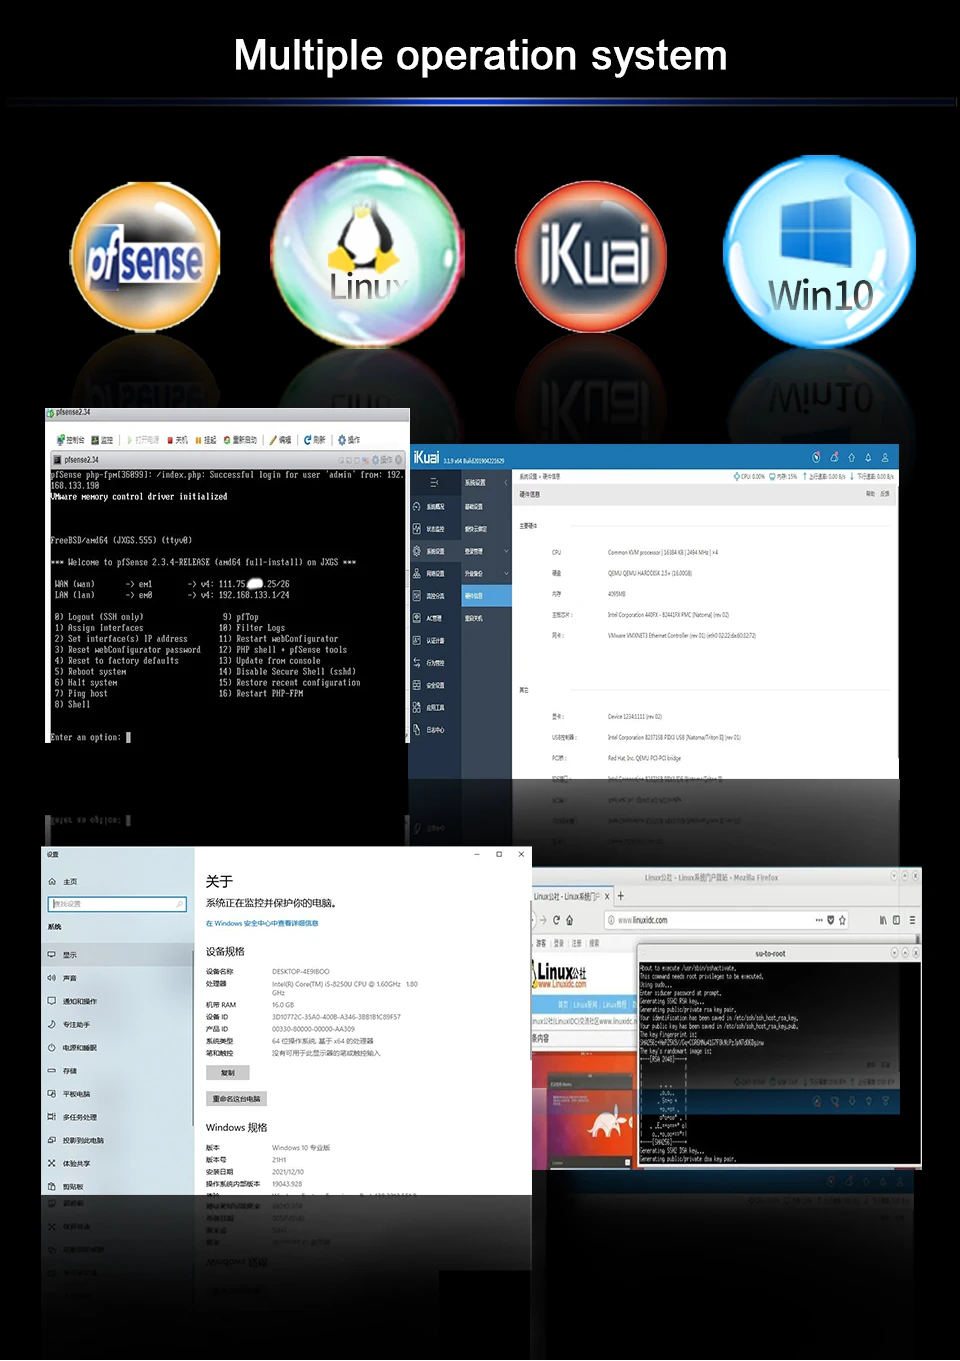Go to 主页 home in Windows Settings
Viewport: 960px width, 1361px height.
pos(63,882)
